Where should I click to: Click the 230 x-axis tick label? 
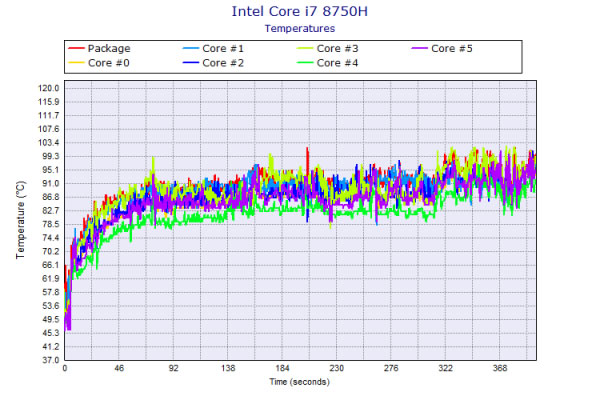click(337, 368)
